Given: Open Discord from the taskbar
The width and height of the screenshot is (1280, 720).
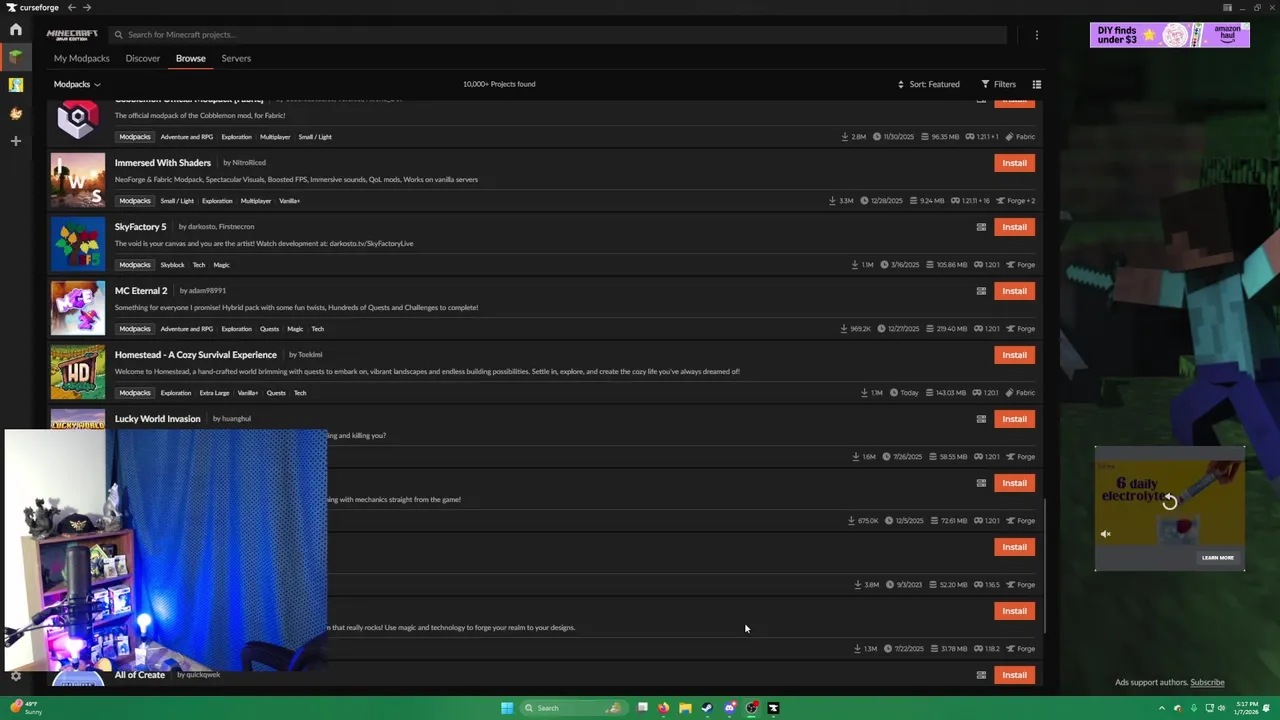Looking at the screenshot, I should click(x=730, y=708).
